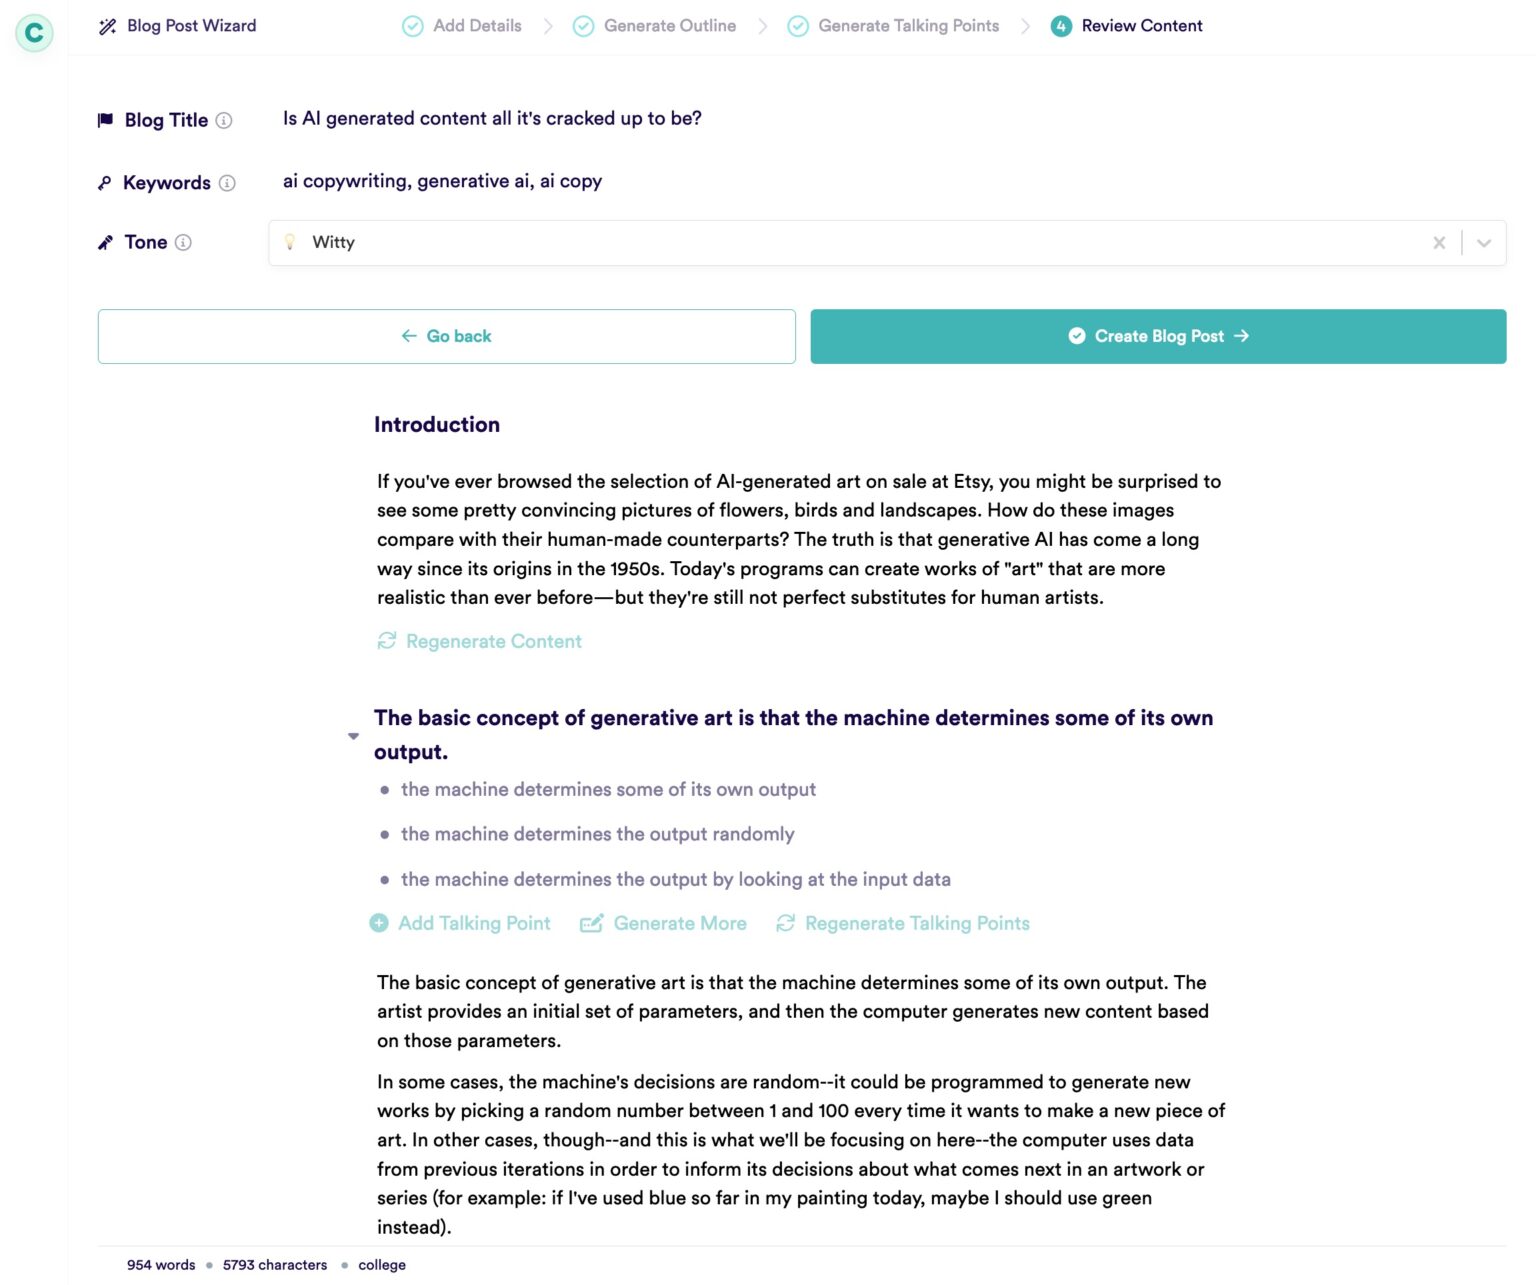1536x1285 pixels.
Task: Click the Add Talking Point plus icon
Action: [379, 923]
